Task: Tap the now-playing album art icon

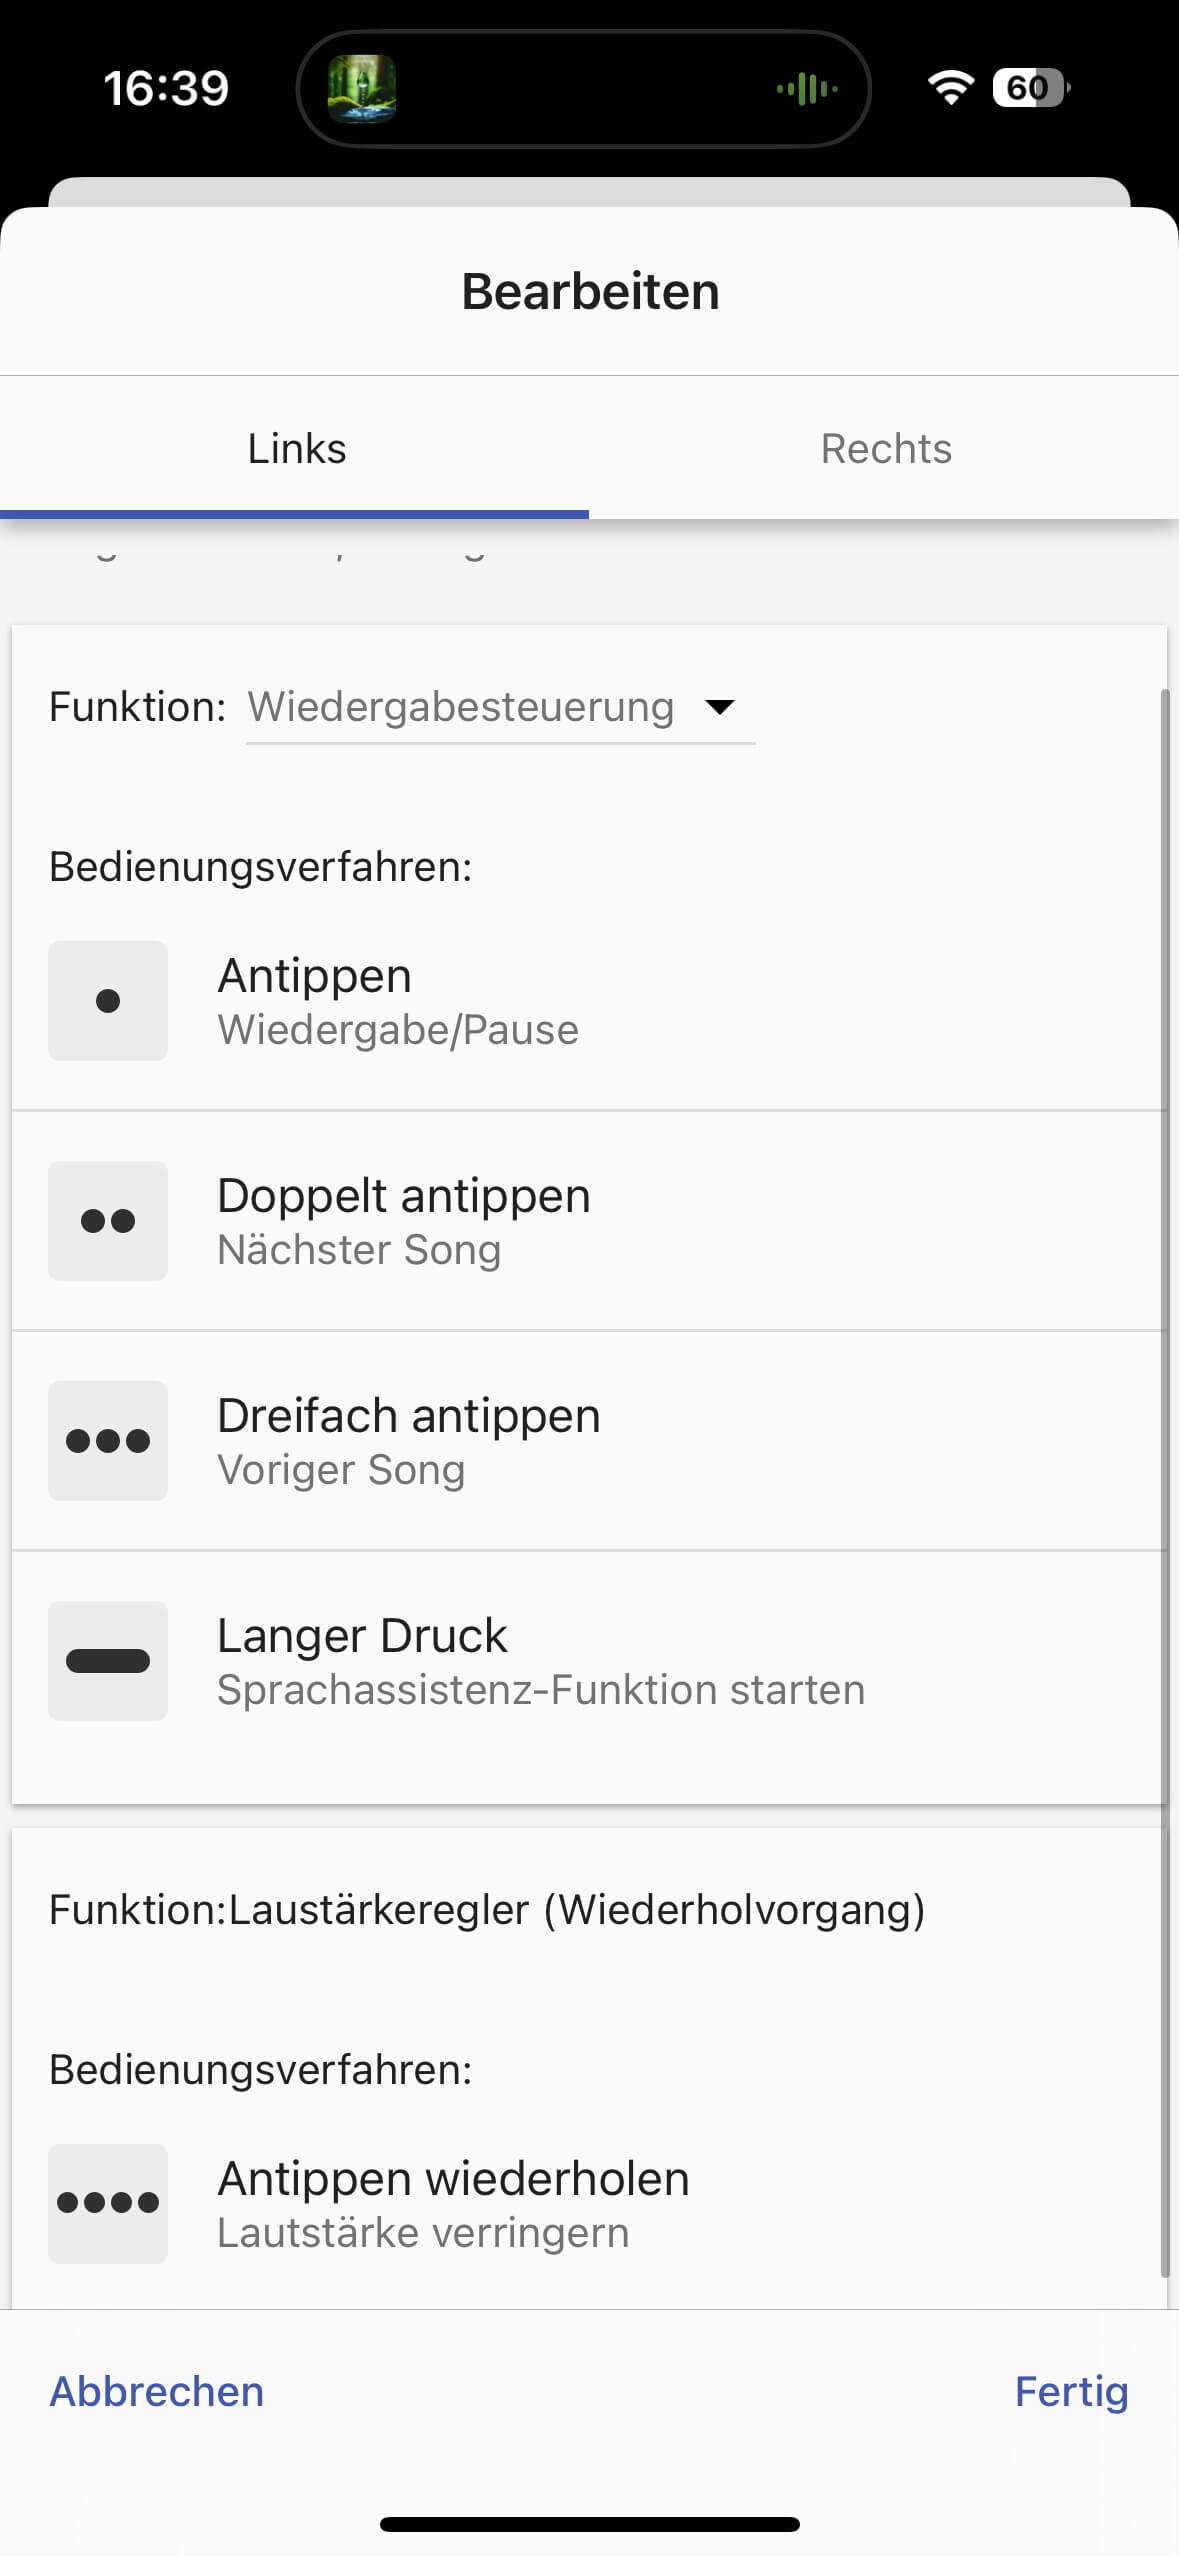Action: (362, 89)
